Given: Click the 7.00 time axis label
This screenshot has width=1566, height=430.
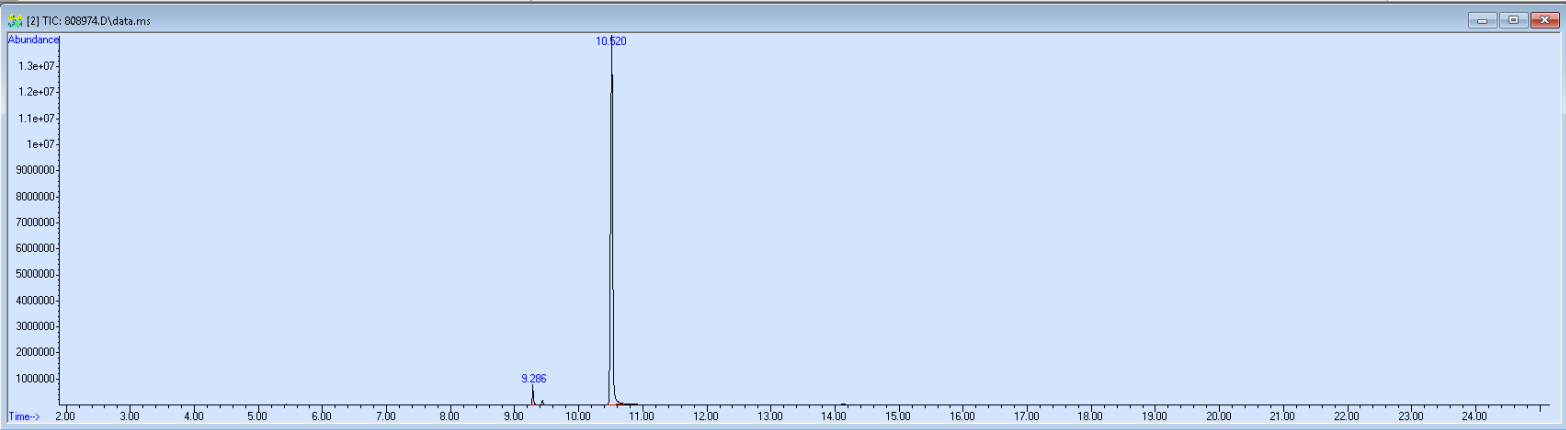Looking at the screenshot, I should [386, 415].
